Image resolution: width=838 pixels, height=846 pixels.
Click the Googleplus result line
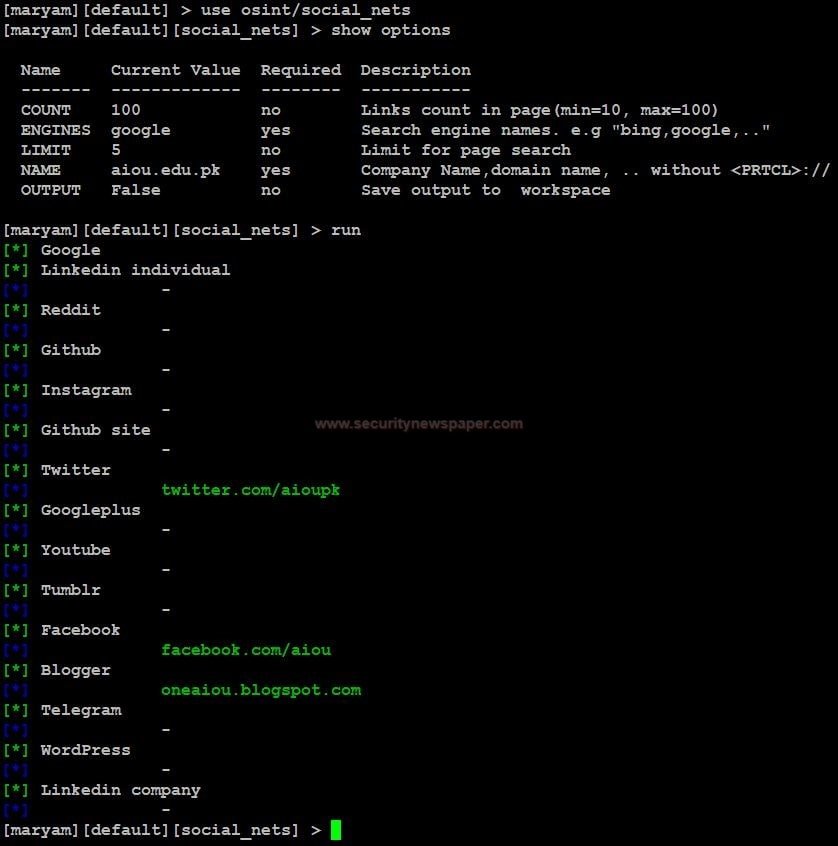[x=91, y=510]
